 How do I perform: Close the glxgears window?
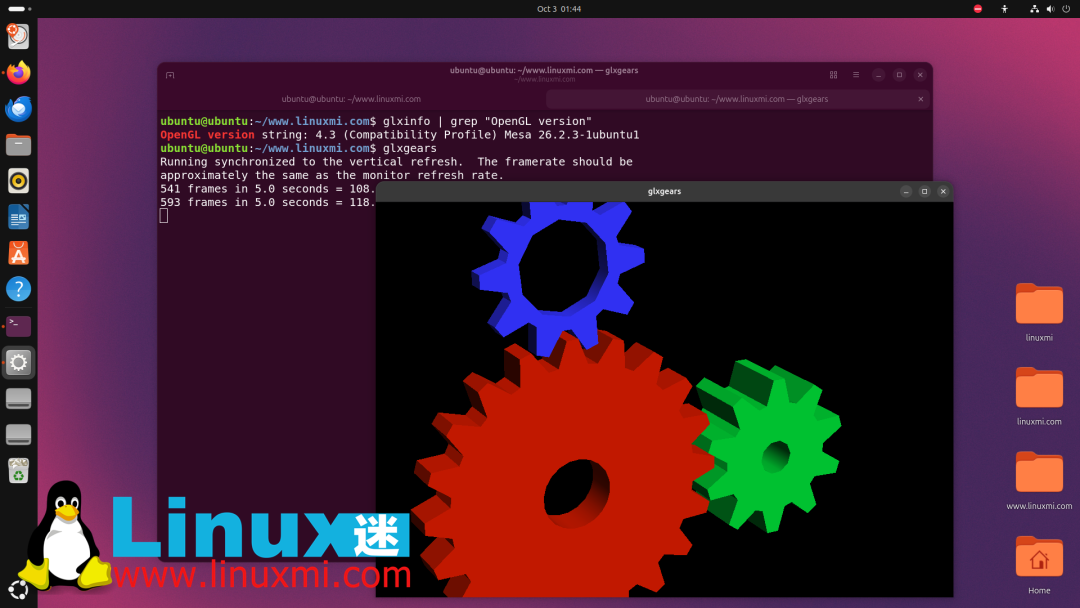943,191
